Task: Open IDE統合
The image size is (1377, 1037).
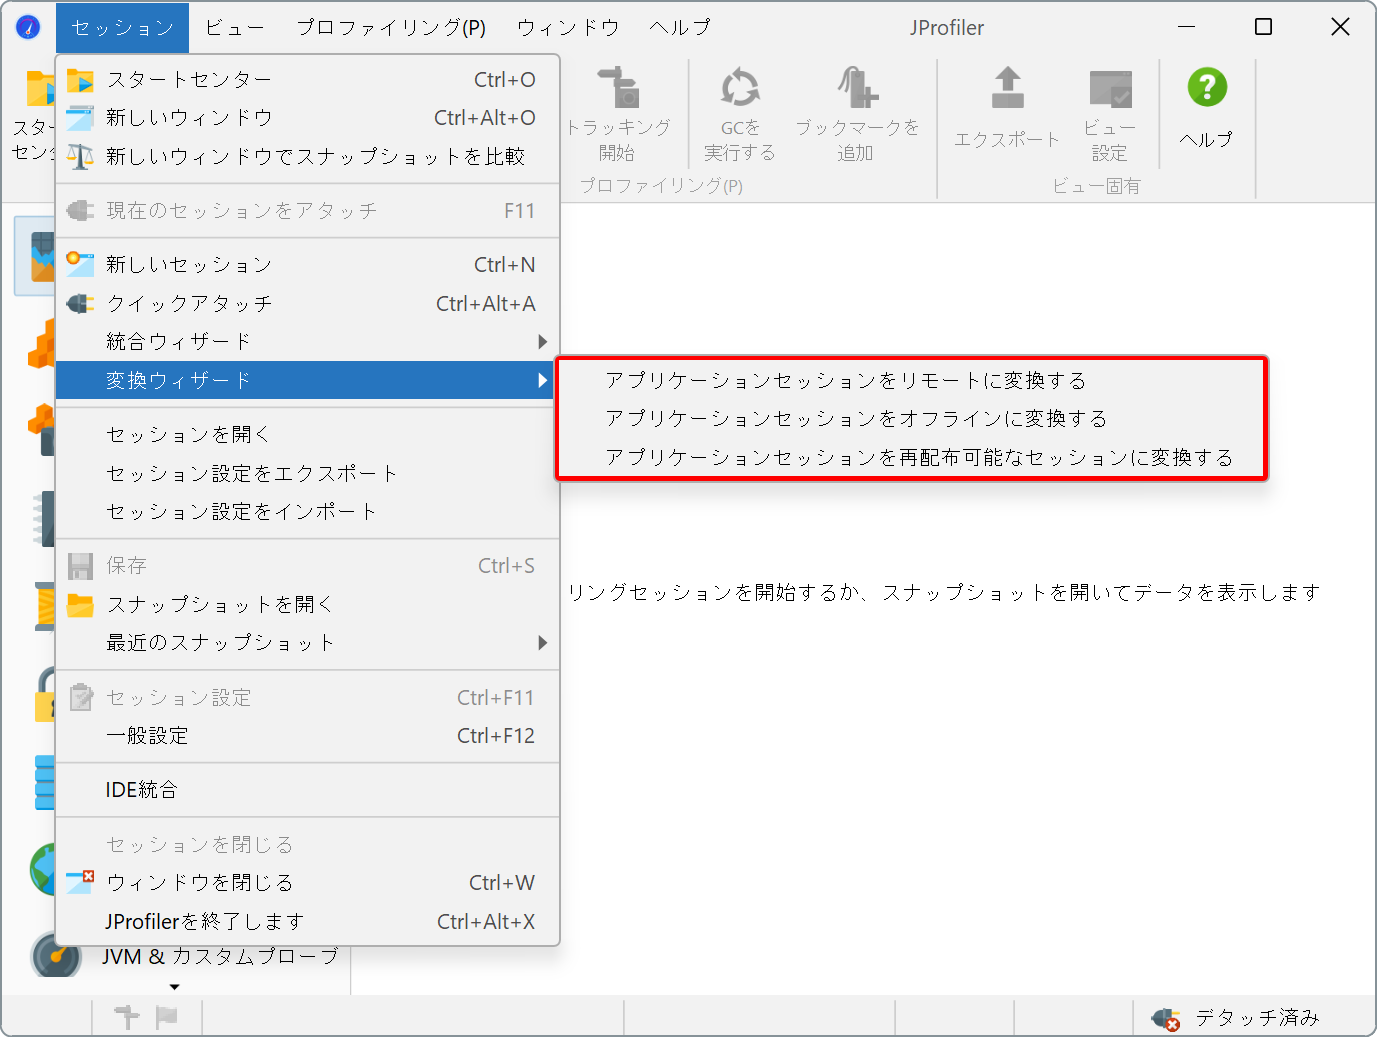Action: 307,790
